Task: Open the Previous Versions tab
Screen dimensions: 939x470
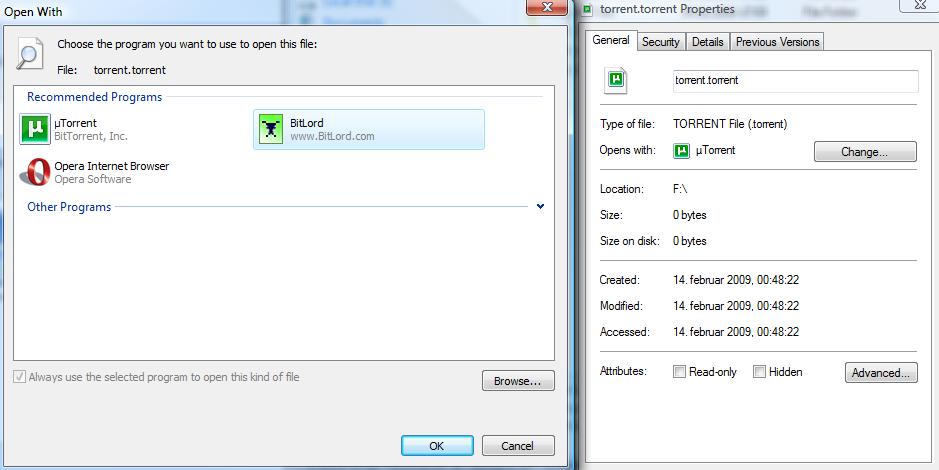Action: click(x=777, y=42)
